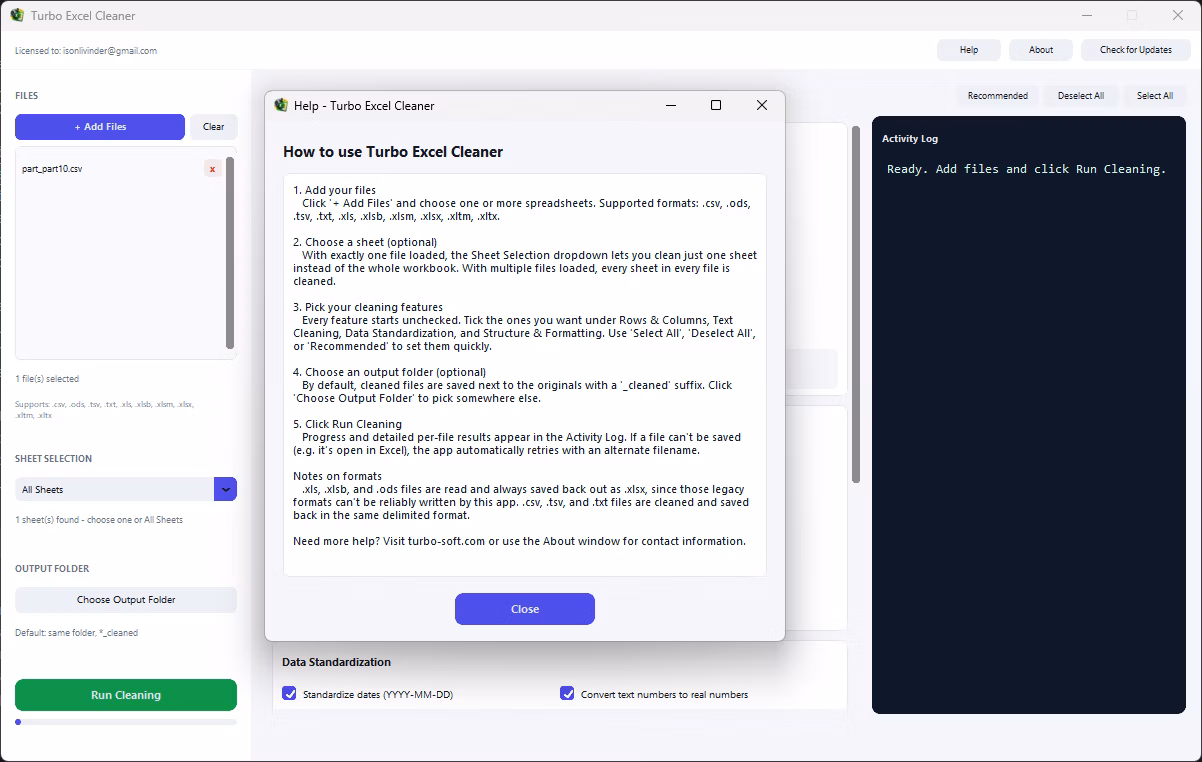Maximize the Help dialog window
The height and width of the screenshot is (762, 1202).
pyautogui.click(x=716, y=105)
